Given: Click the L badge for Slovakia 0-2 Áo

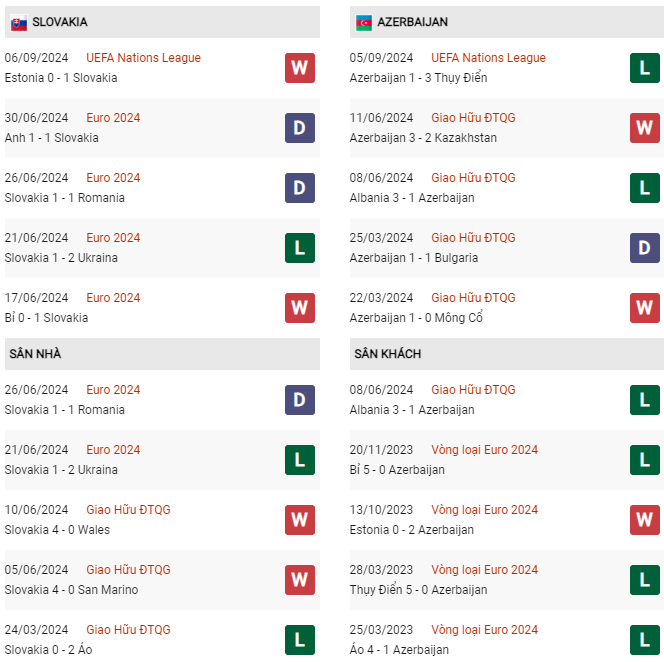Looking at the screenshot, I should [x=300, y=640].
